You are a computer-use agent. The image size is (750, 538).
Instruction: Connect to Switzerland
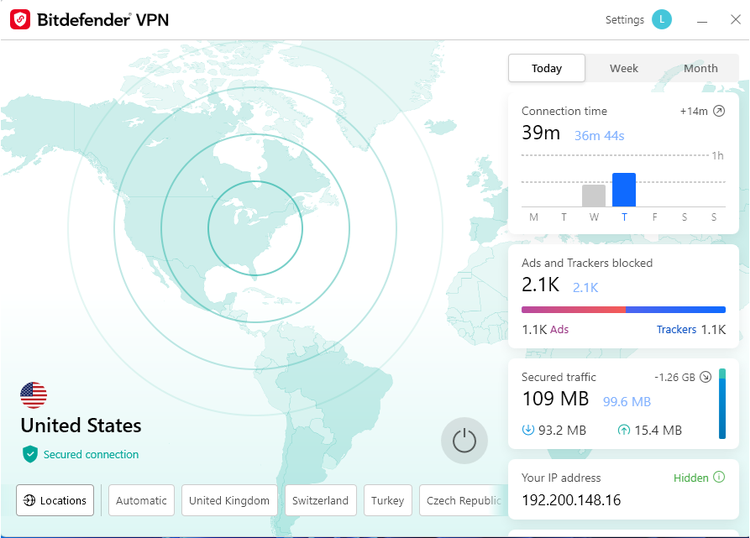coord(320,500)
